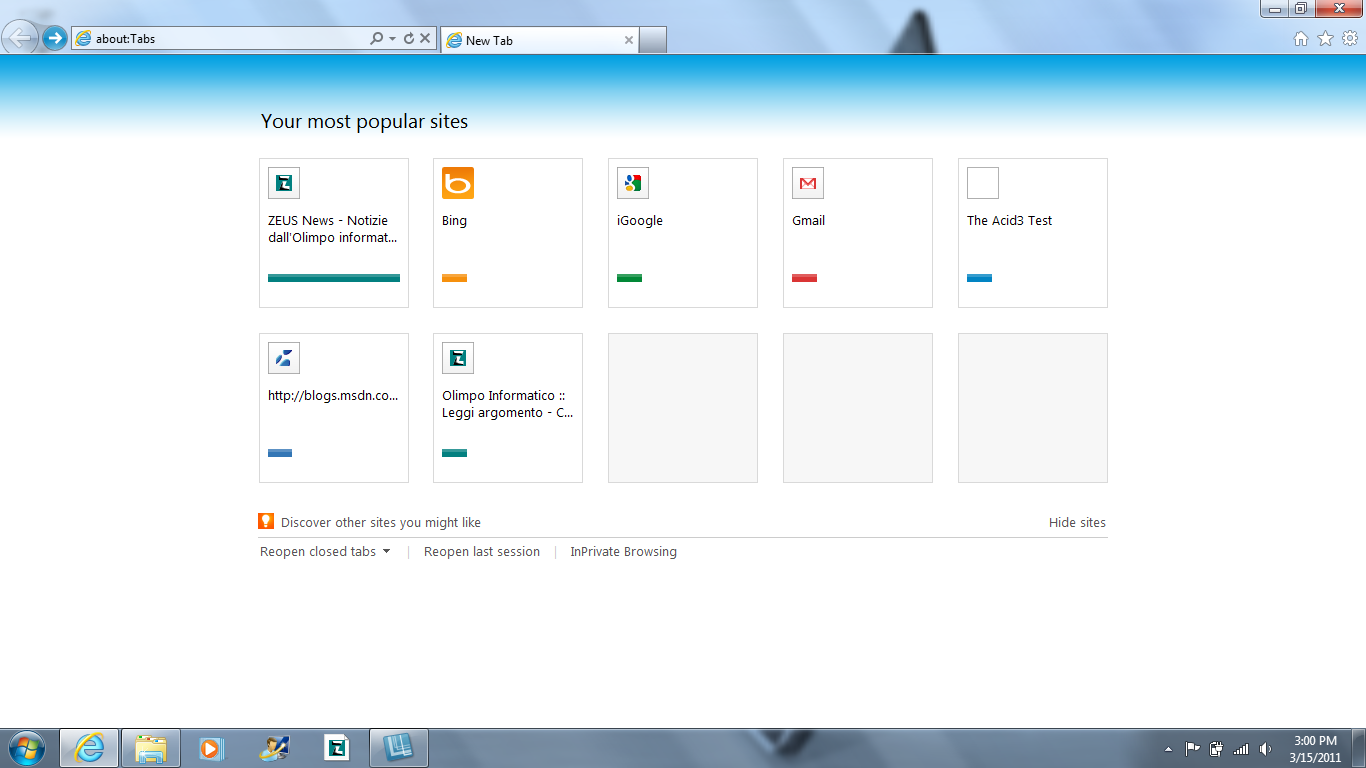Click the blank Acid3 Test favicon
This screenshot has width=1366, height=768.
click(983, 183)
